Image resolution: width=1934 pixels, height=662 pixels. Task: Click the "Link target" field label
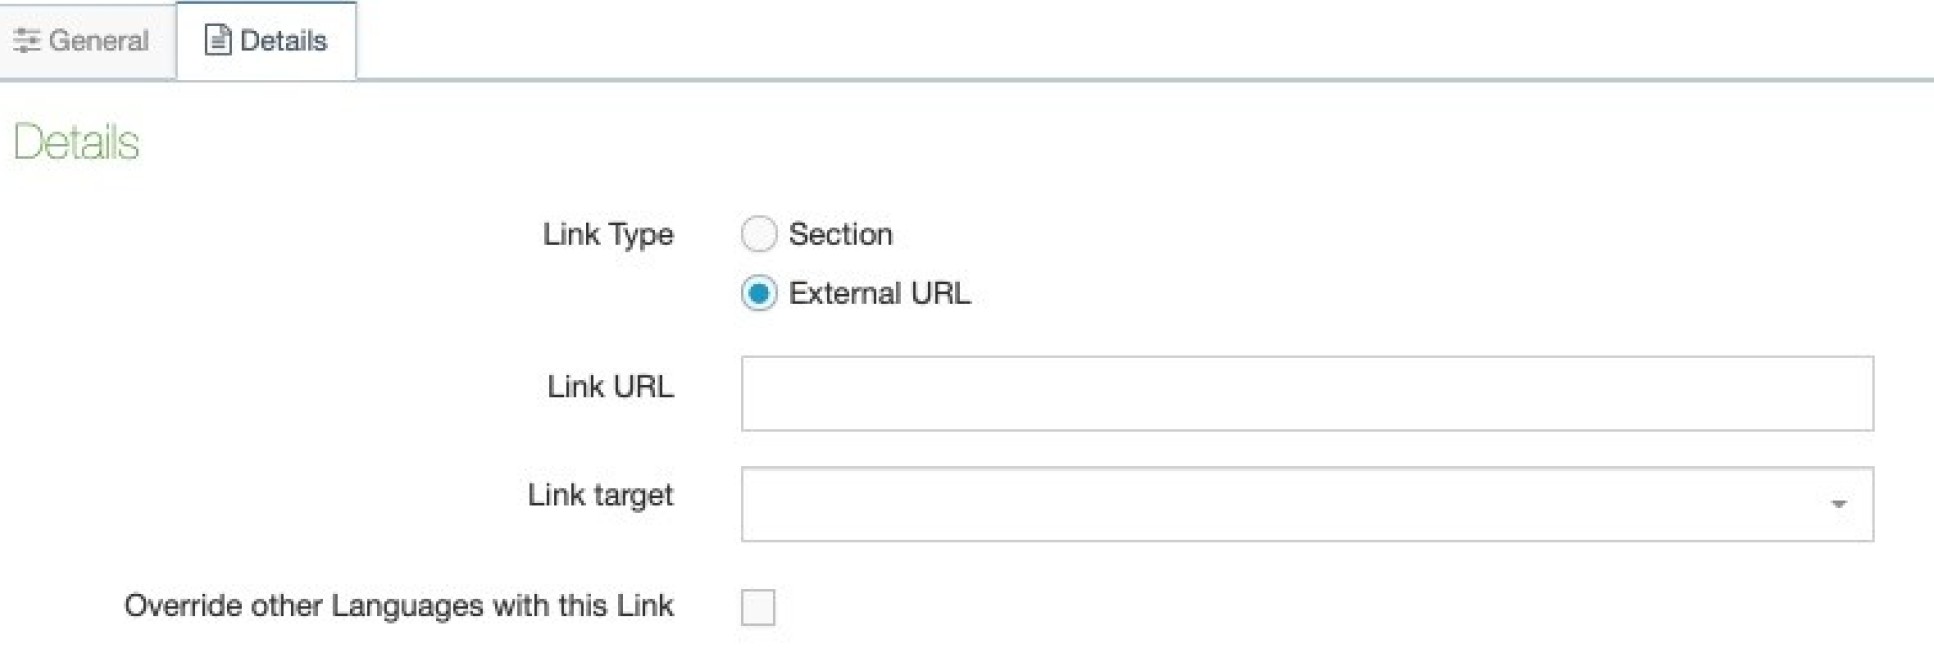[x=600, y=495]
